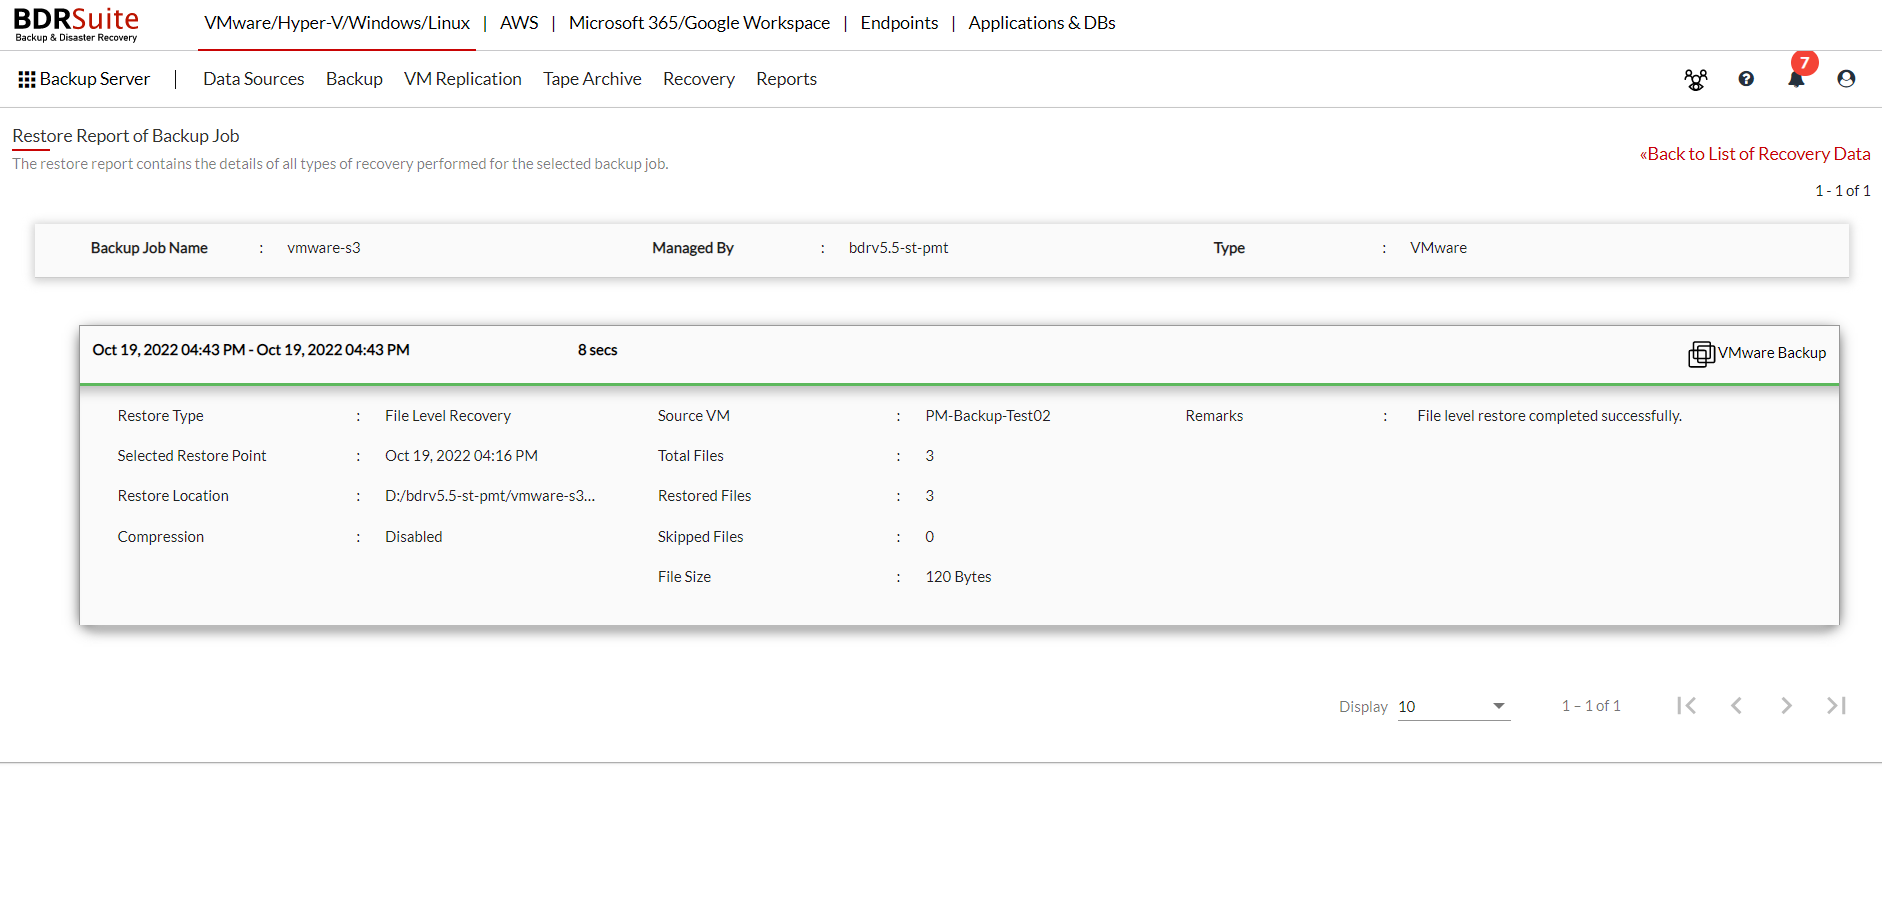This screenshot has height=907, width=1882.
Task: Click the source VM PM-Backup-Test02
Action: tap(988, 416)
